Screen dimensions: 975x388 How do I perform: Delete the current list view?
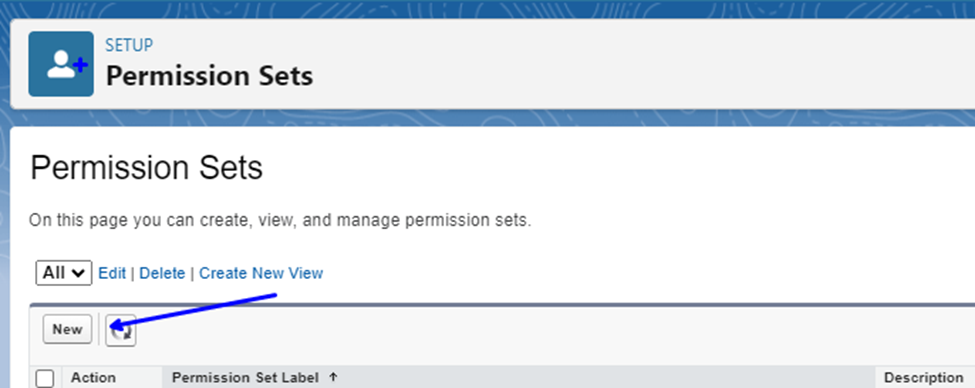click(162, 273)
